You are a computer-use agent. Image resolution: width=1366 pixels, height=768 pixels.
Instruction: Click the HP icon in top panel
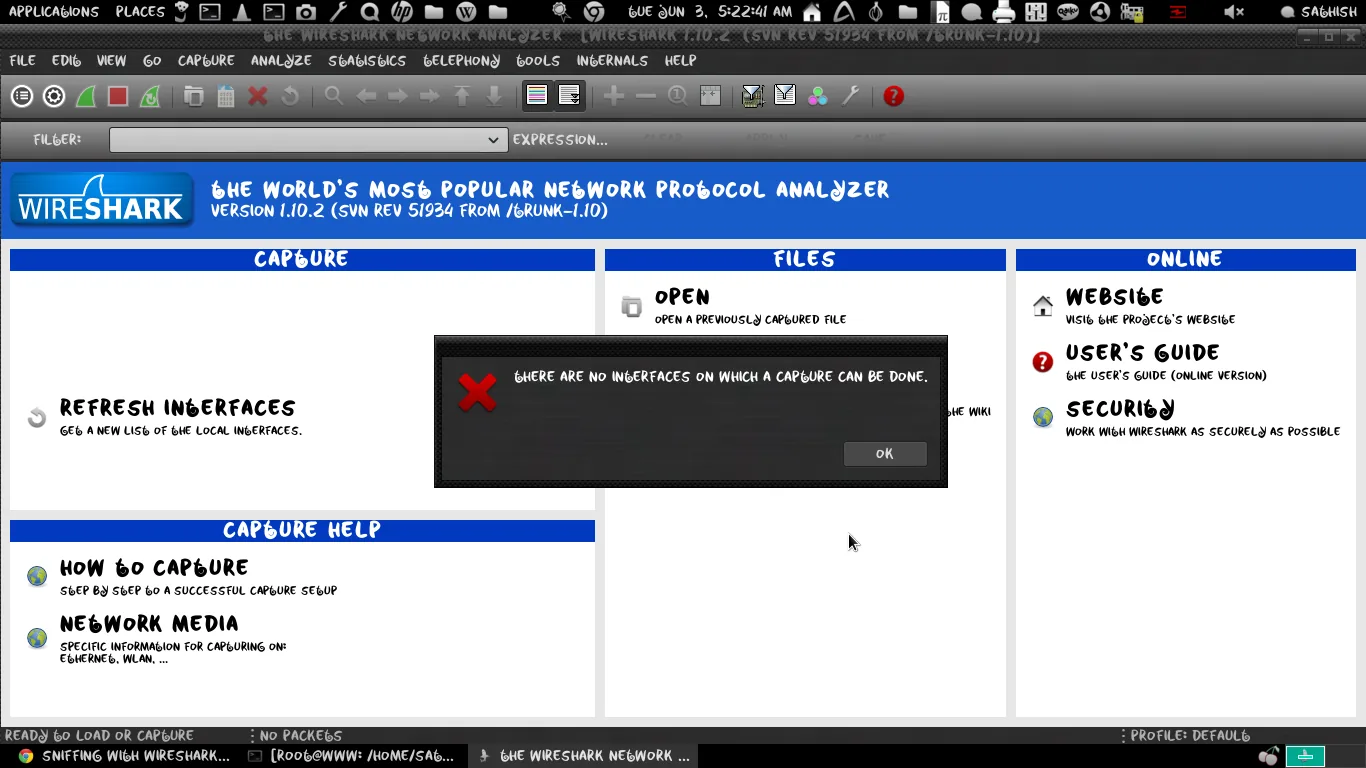tap(402, 12)
